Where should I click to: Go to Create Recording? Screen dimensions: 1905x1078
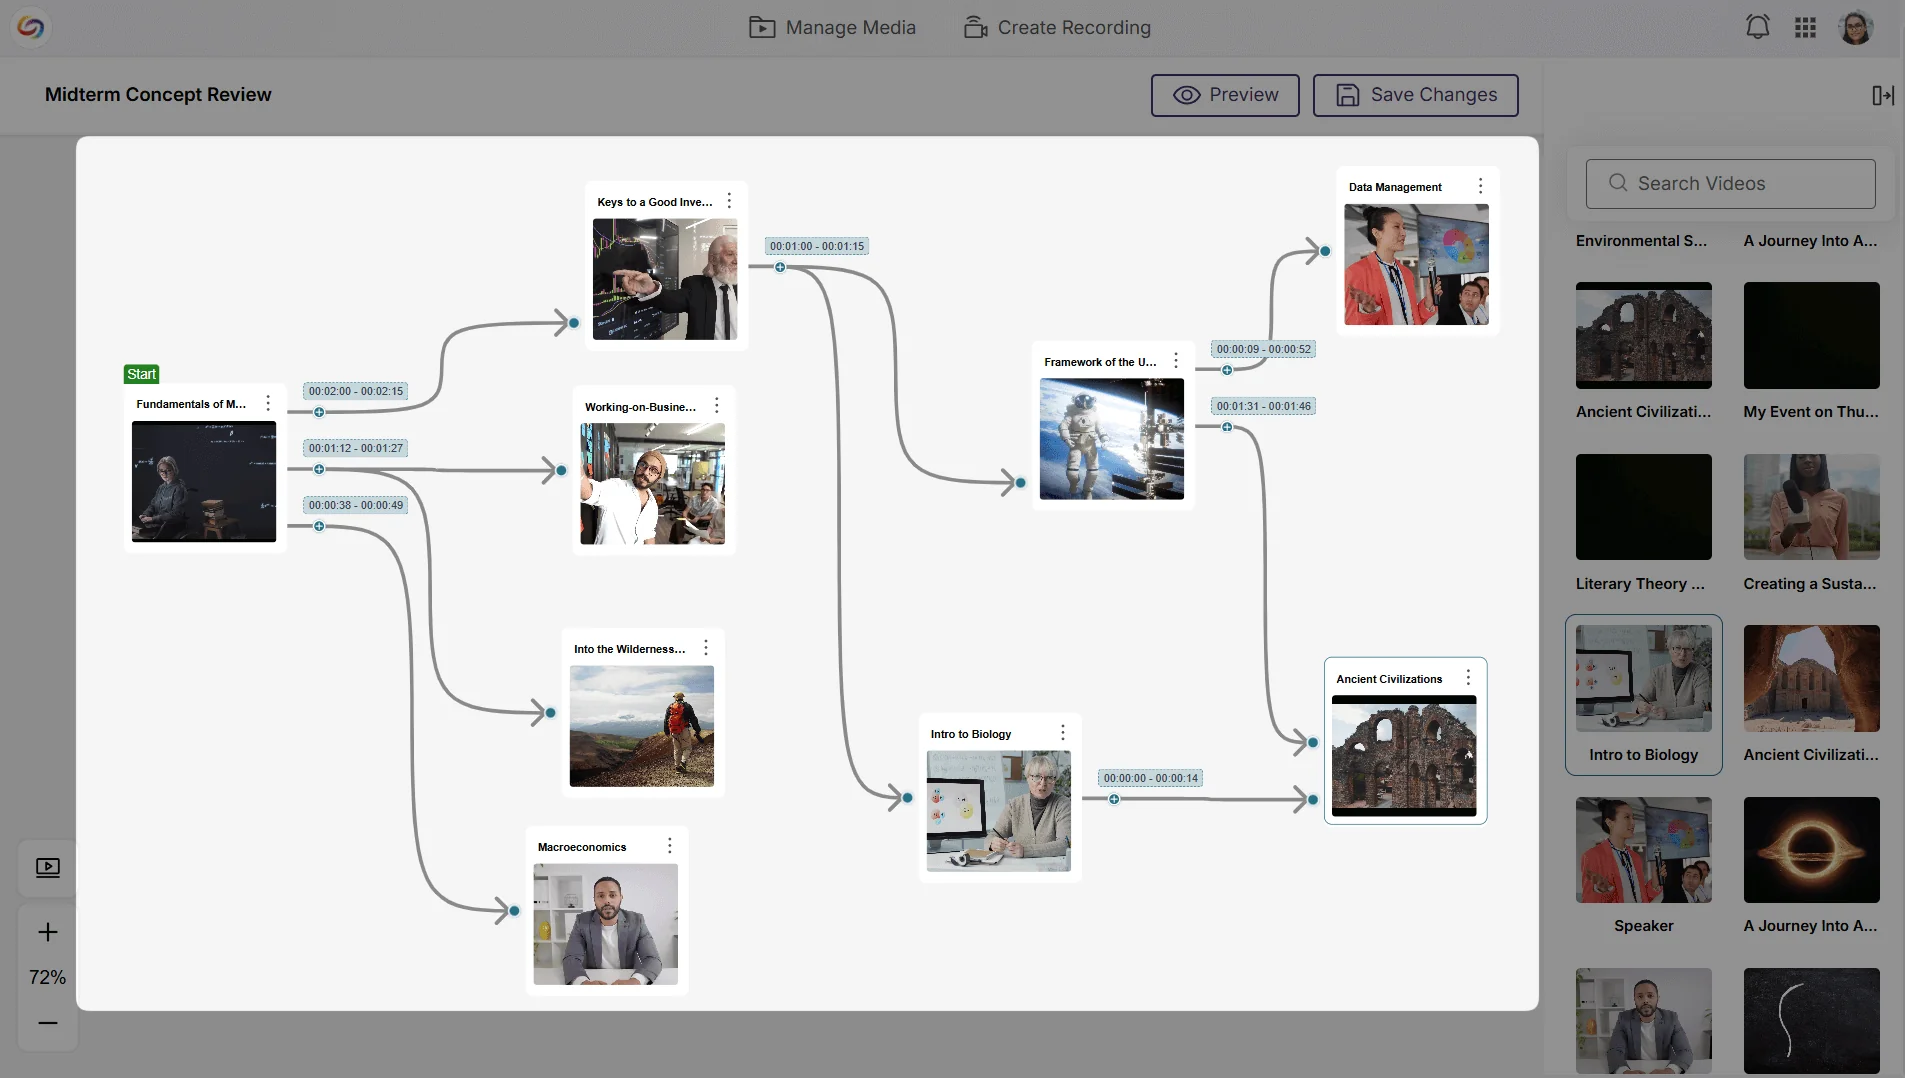pyautogui.click(x=1057, y=28)
